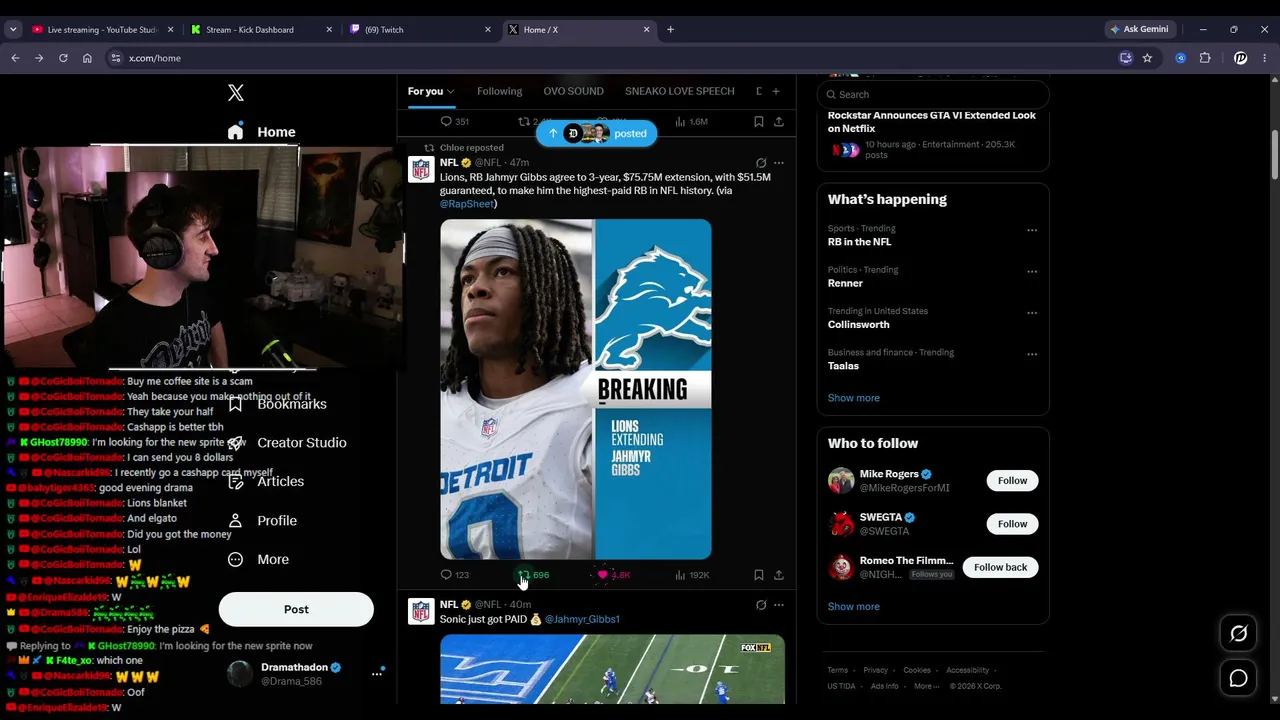The height and width of the screenshot is (720, 1280).
Task: View site information for x.com
Action: click(116, 58)
